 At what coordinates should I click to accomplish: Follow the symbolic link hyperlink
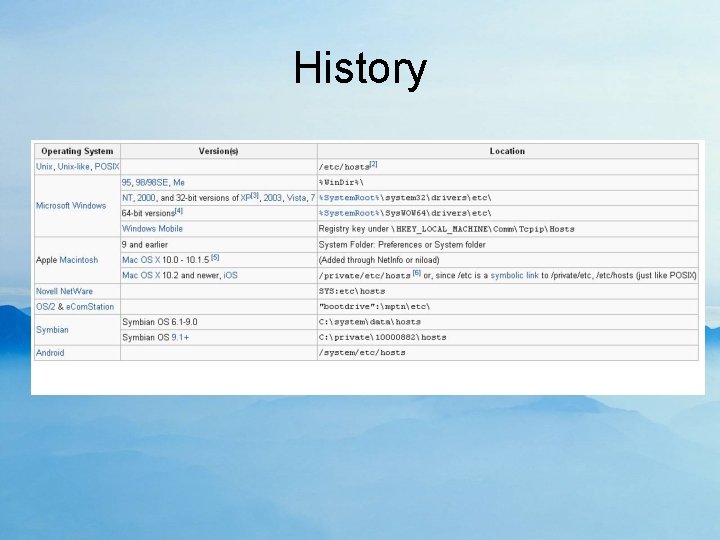[514, 276]
